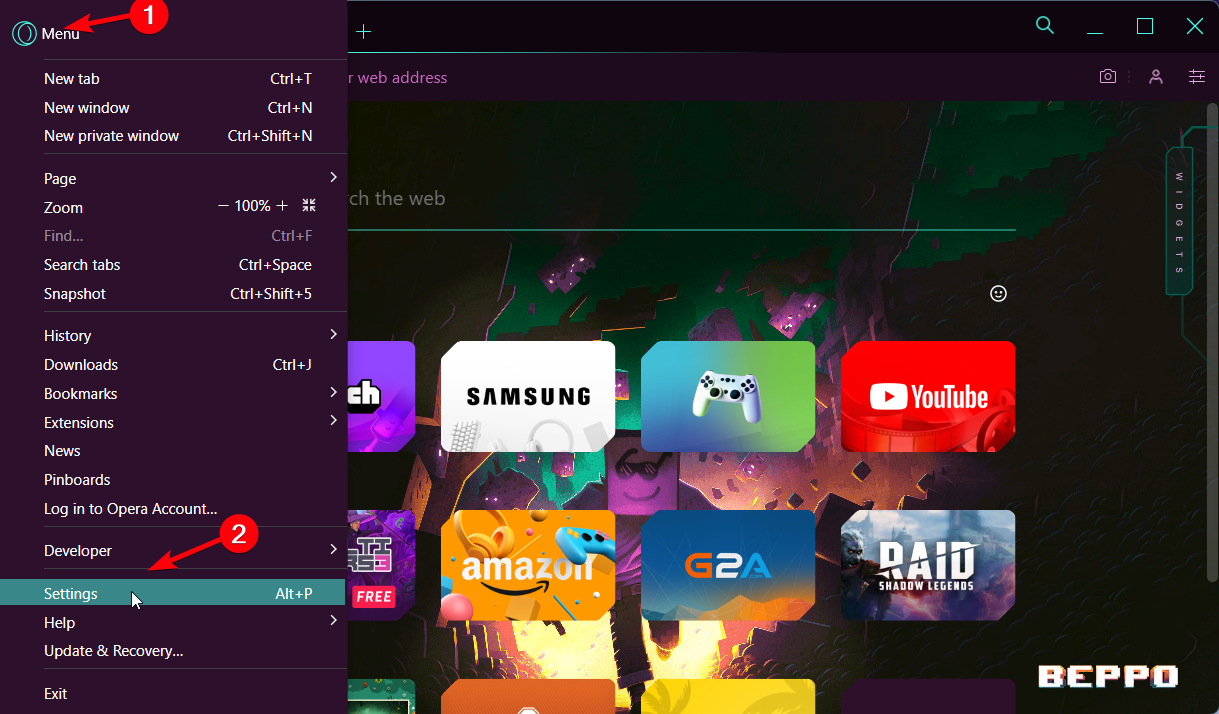Click the zoom in plus button

[x=282, y=206]
